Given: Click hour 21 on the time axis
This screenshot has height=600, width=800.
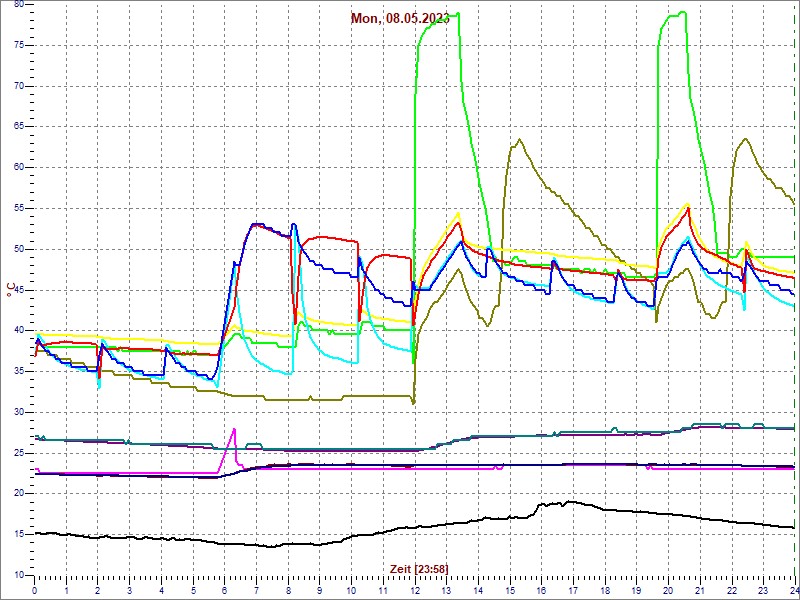Looking at the screenshot, I should [700, 590].
